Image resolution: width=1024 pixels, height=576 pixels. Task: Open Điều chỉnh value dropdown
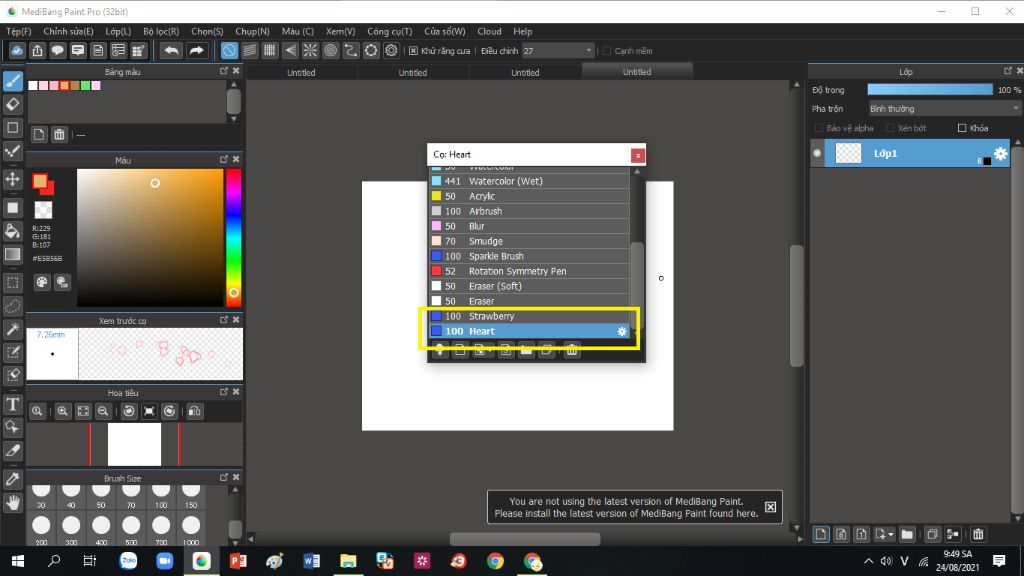[x=558, y=50]
